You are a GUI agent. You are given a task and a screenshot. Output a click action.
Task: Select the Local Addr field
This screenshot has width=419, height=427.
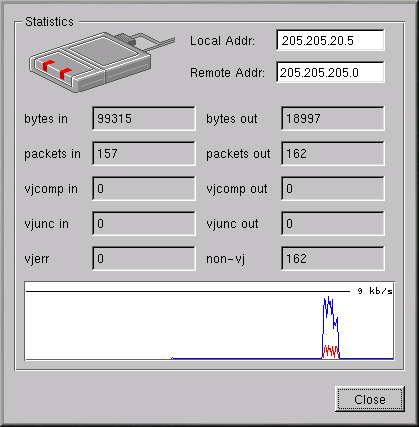pyautogui.click(x=330, y=40)
